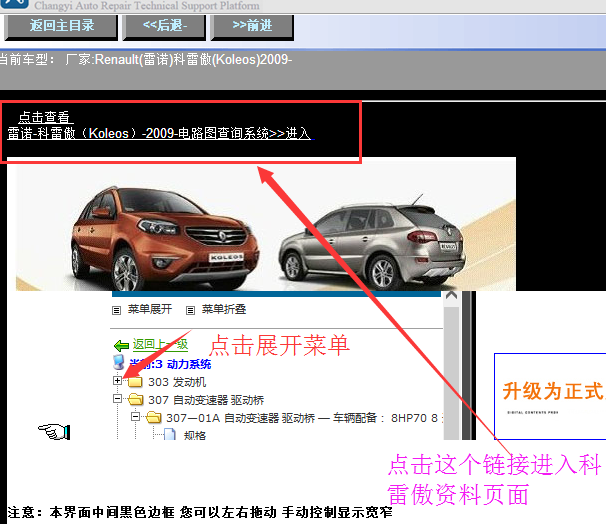Click the menu expand icon beside 菜单展开
The image size is (606, 524).
pyautogui.click(x=116, y=310)
